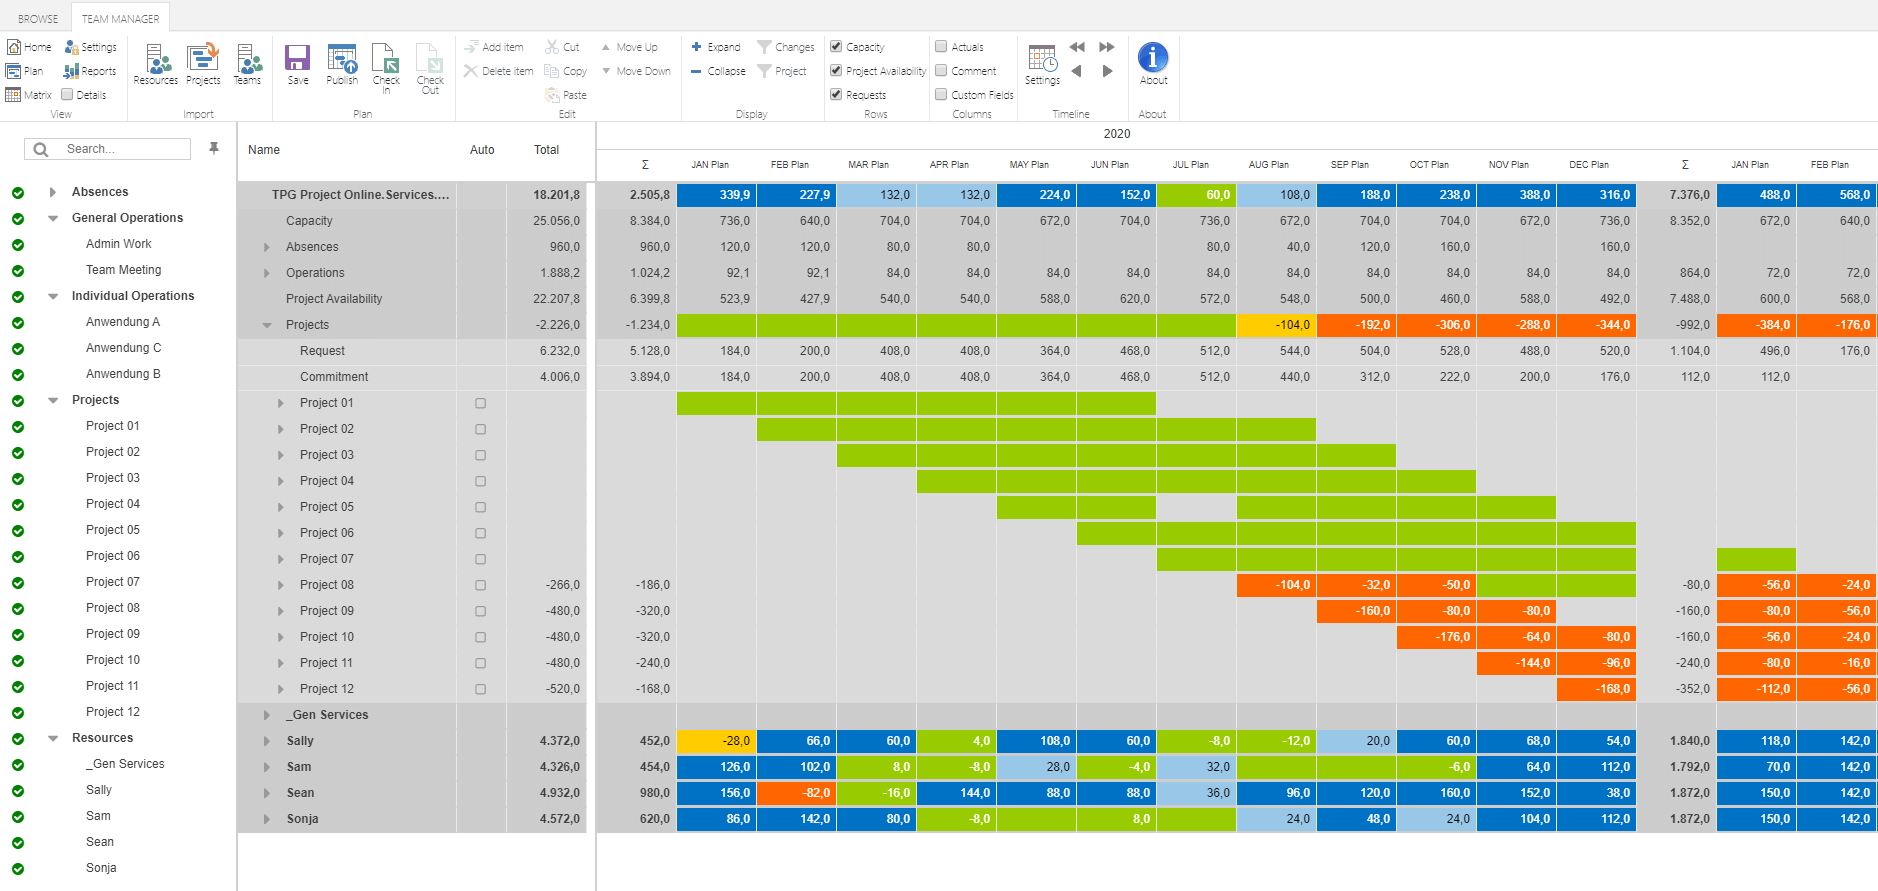Screen dimensions: 1878x891
Task: Click the Save icon in the ribbon
Action: [297, 60]
